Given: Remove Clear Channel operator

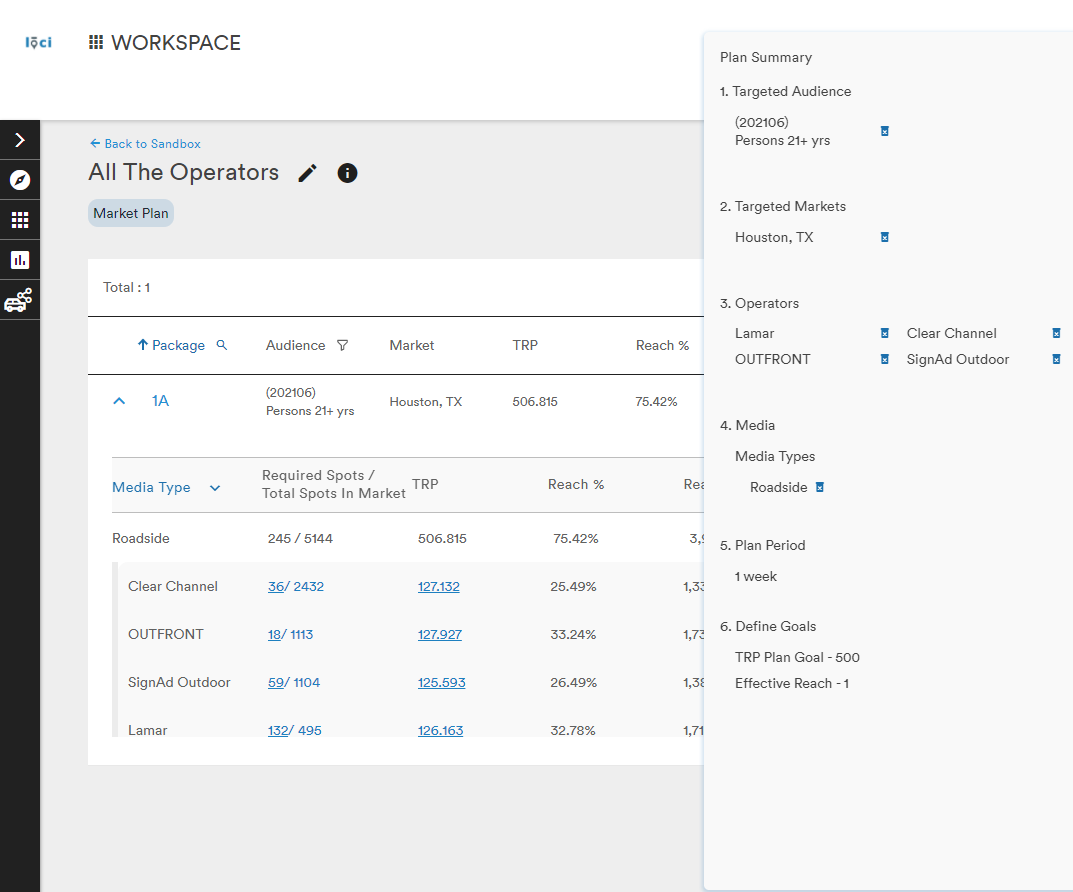Looking at the screenshot, I should pos(1057,333).
